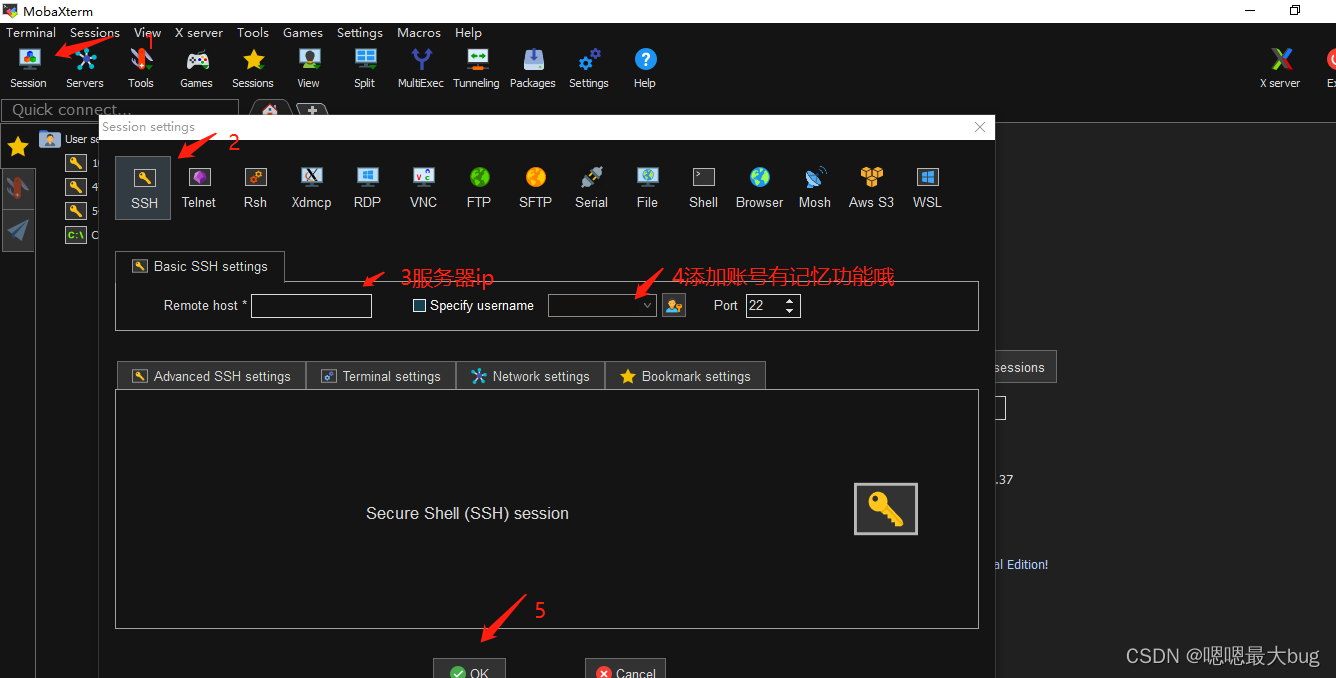Image resolution: width=1336 pixels, height=678 pixels.
Task: Increase Port value with up arrow
Action: (790, 300)
